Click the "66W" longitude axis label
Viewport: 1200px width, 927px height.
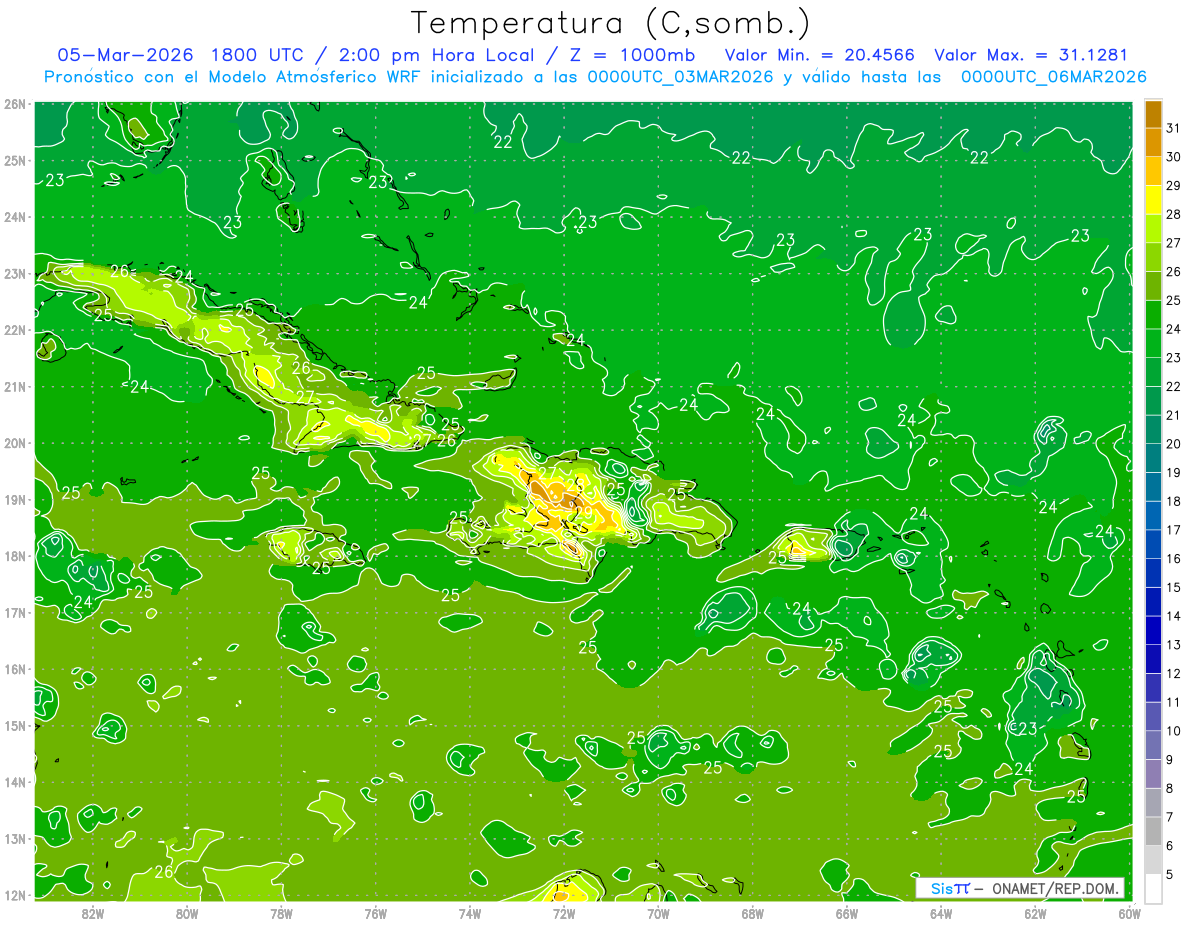pos(846,913)
